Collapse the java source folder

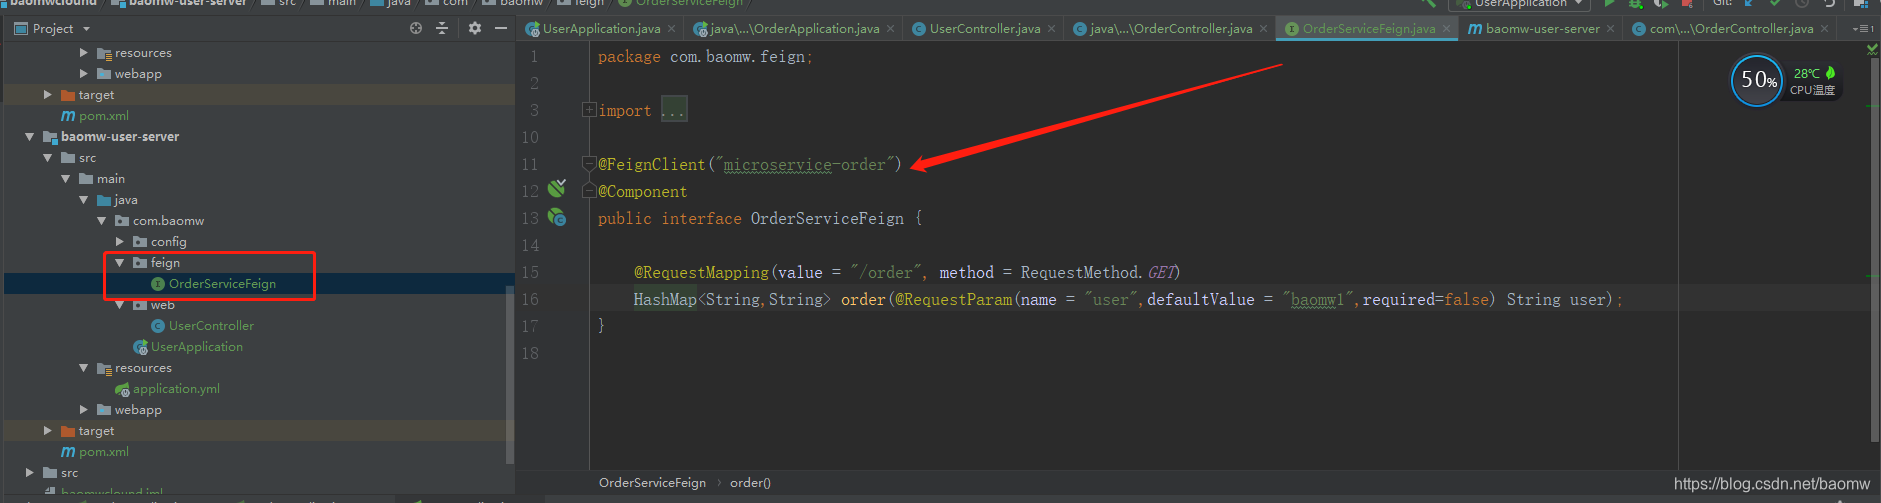[x=84, y=200]
